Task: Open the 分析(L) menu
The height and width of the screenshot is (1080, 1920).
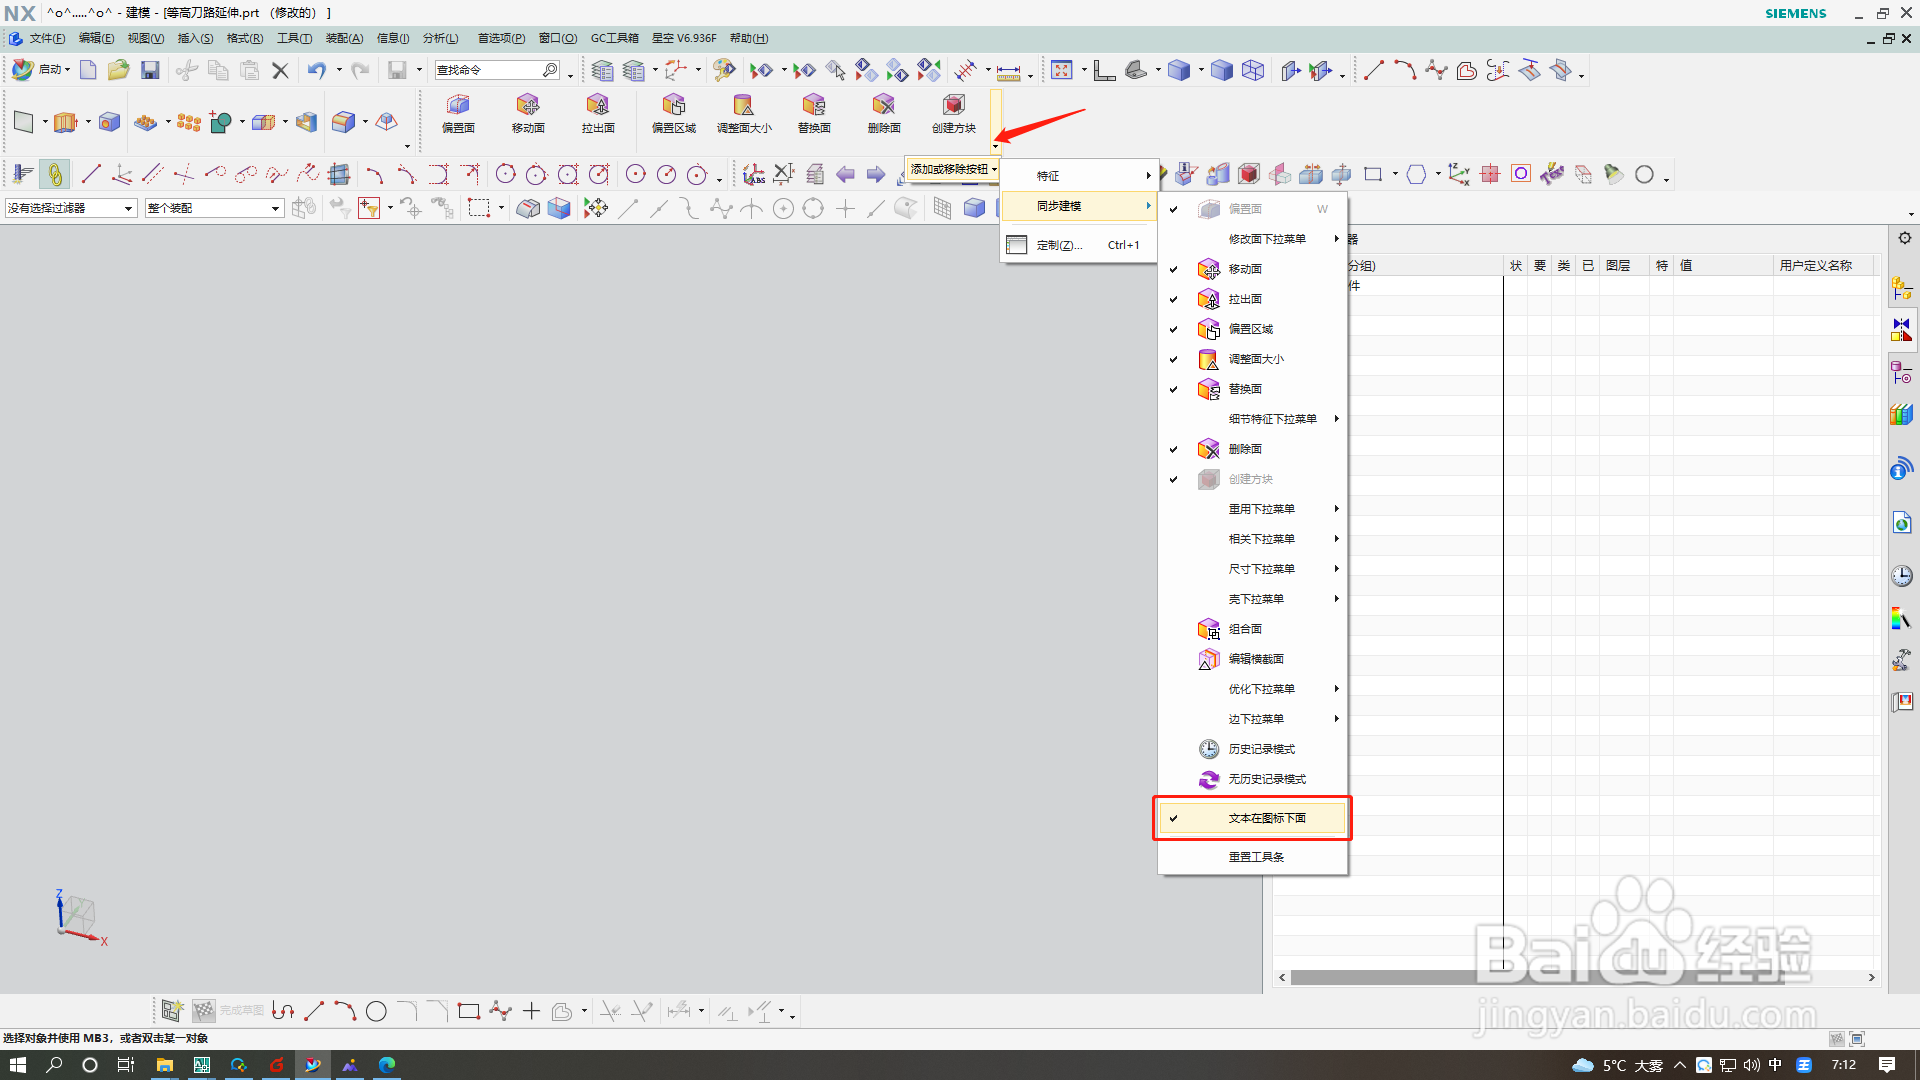Action: tap(440, 38)
